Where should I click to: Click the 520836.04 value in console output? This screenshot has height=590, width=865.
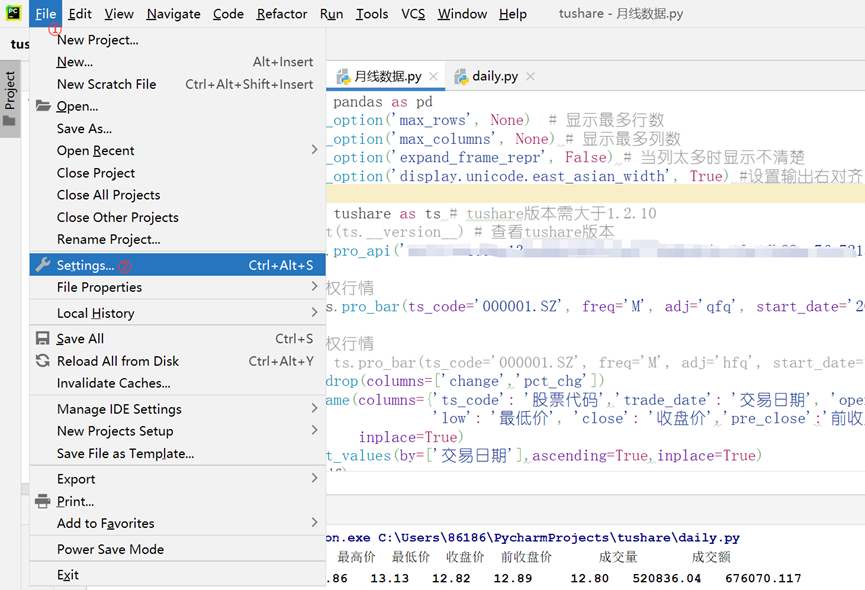coord(666,578)
